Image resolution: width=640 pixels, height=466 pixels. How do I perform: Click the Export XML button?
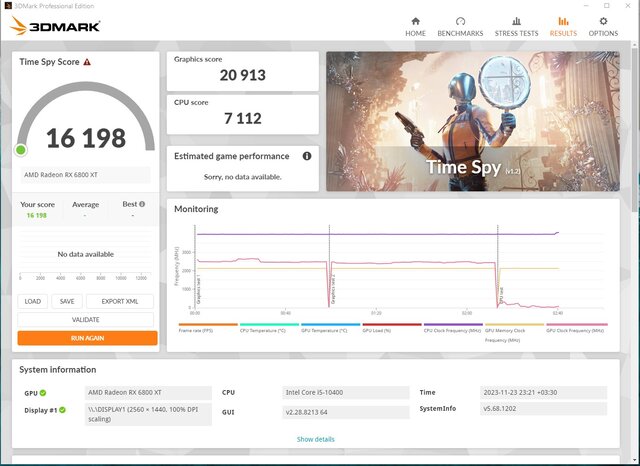119,301
